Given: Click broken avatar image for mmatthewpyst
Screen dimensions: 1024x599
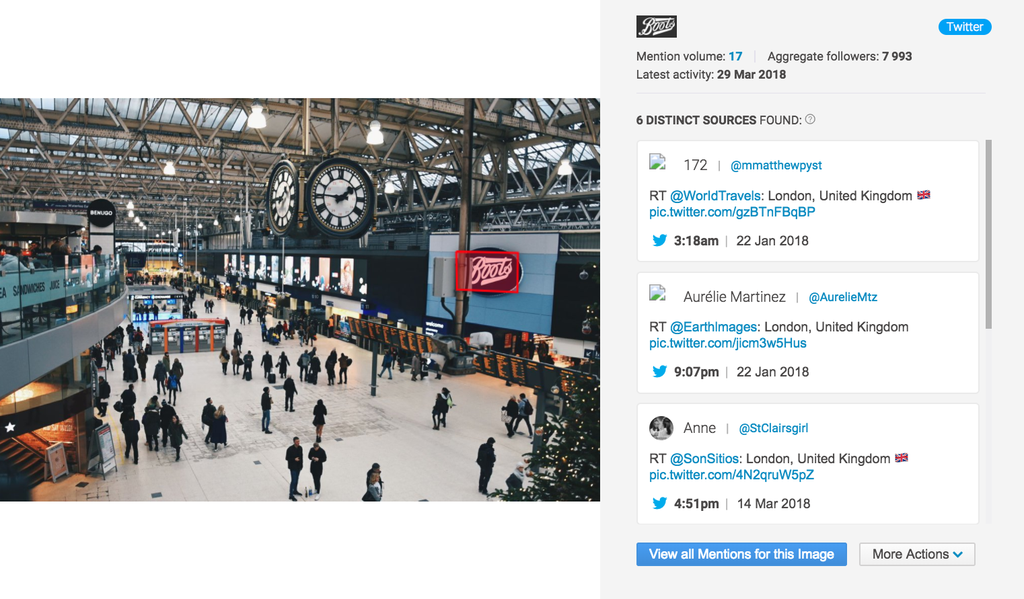Looking at the screenshot, I should pyautogui.click(x=658, y=162).
